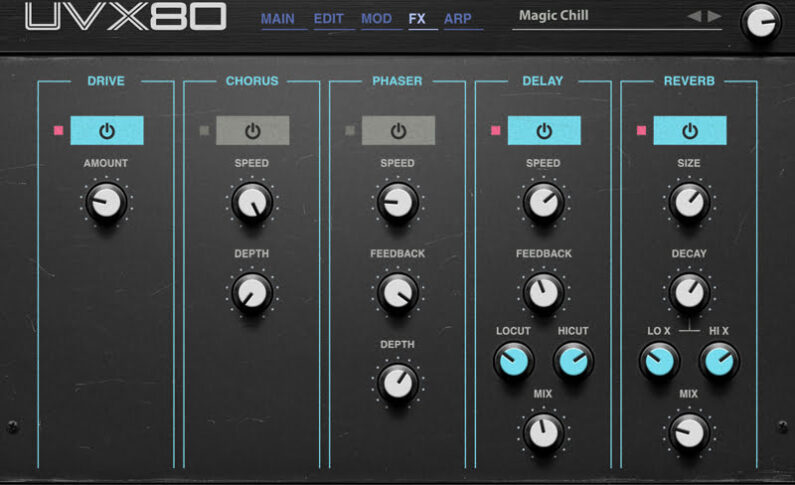Click the Reverb LO X blue knob

[659, 361]
